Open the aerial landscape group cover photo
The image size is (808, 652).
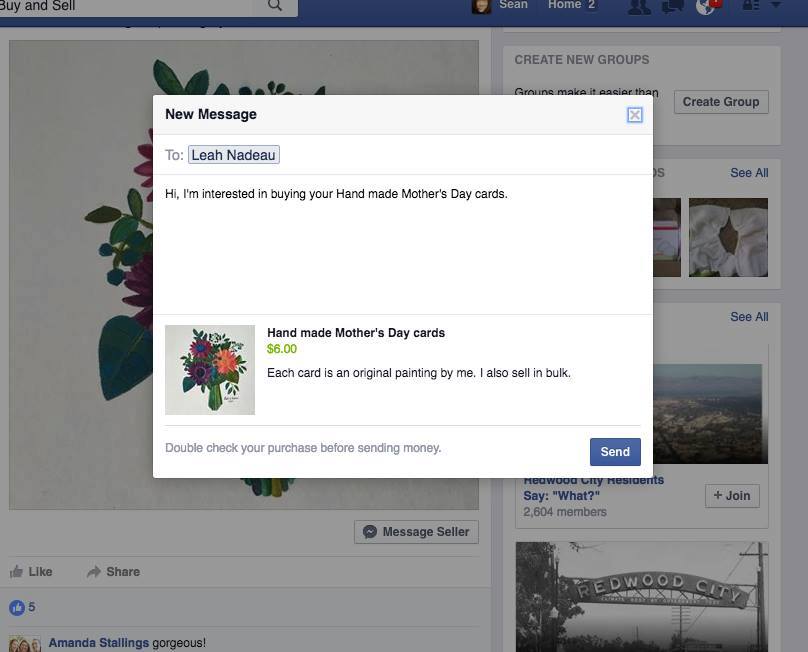coord(710,413)
